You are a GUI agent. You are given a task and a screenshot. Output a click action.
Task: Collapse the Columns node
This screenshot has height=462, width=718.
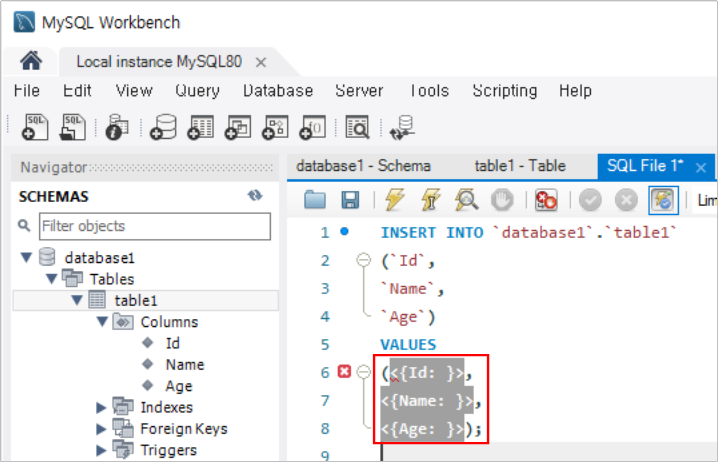click(x=103, y=321)
